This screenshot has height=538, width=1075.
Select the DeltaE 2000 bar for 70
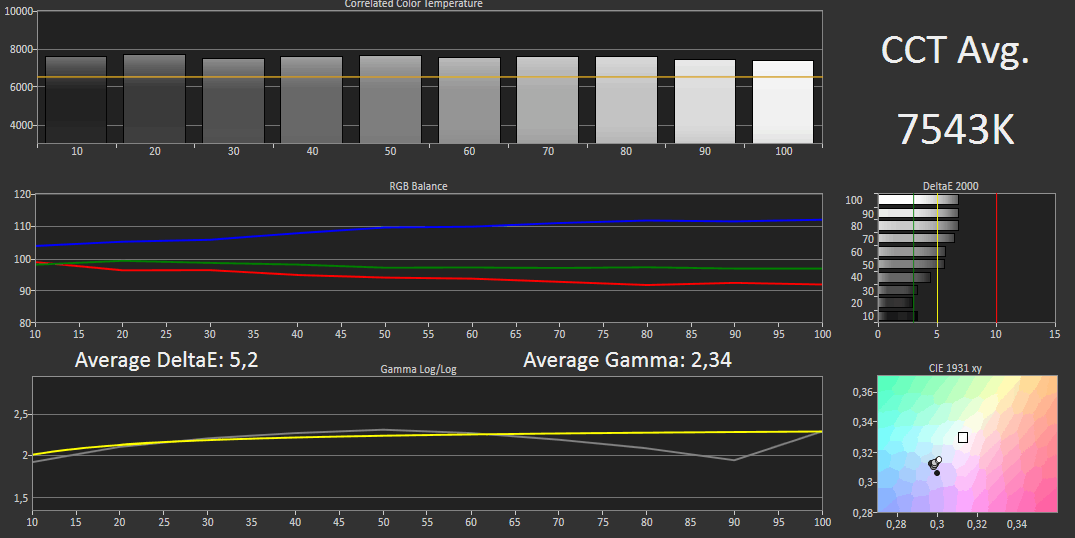point(916,239)
